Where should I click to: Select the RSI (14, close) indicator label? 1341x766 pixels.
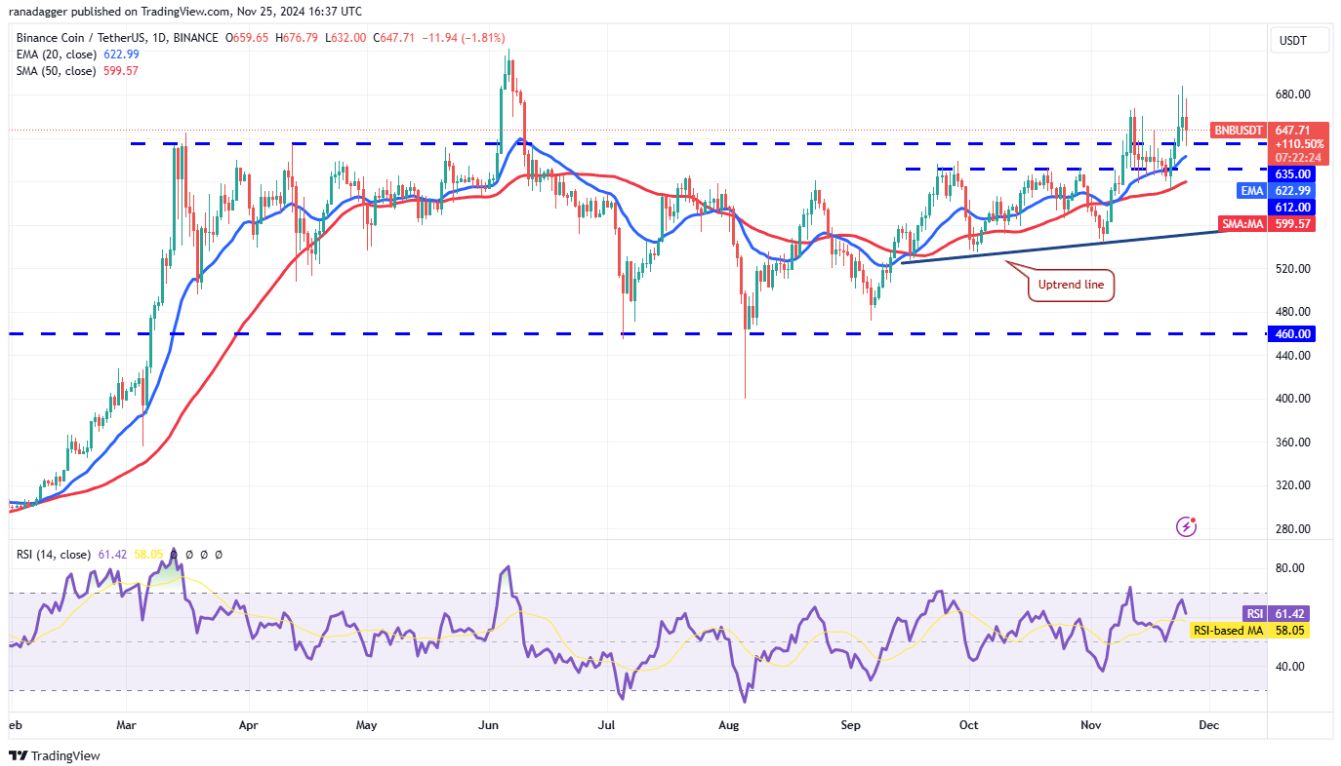point(55,552)
